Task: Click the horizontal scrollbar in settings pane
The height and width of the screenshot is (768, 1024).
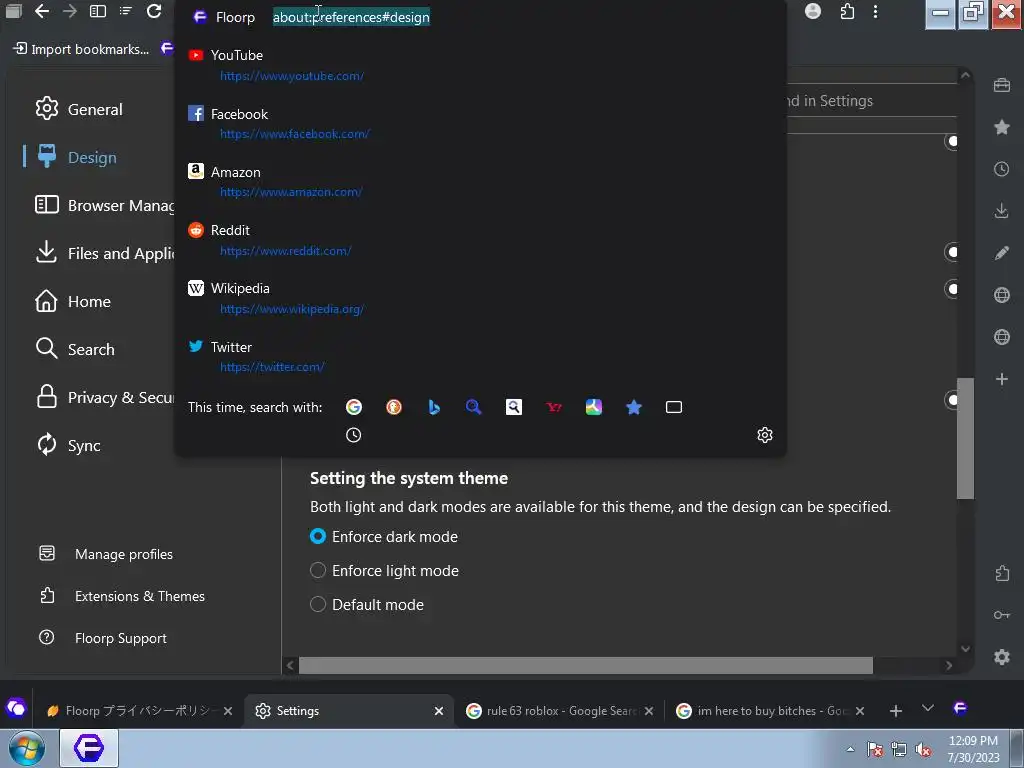Action: coord(585,665)
